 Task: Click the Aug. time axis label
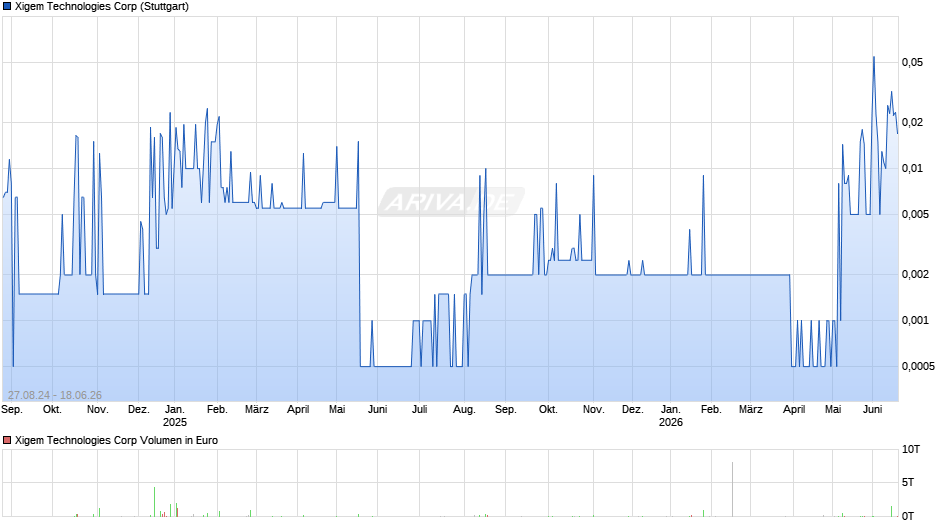[464, 410]
